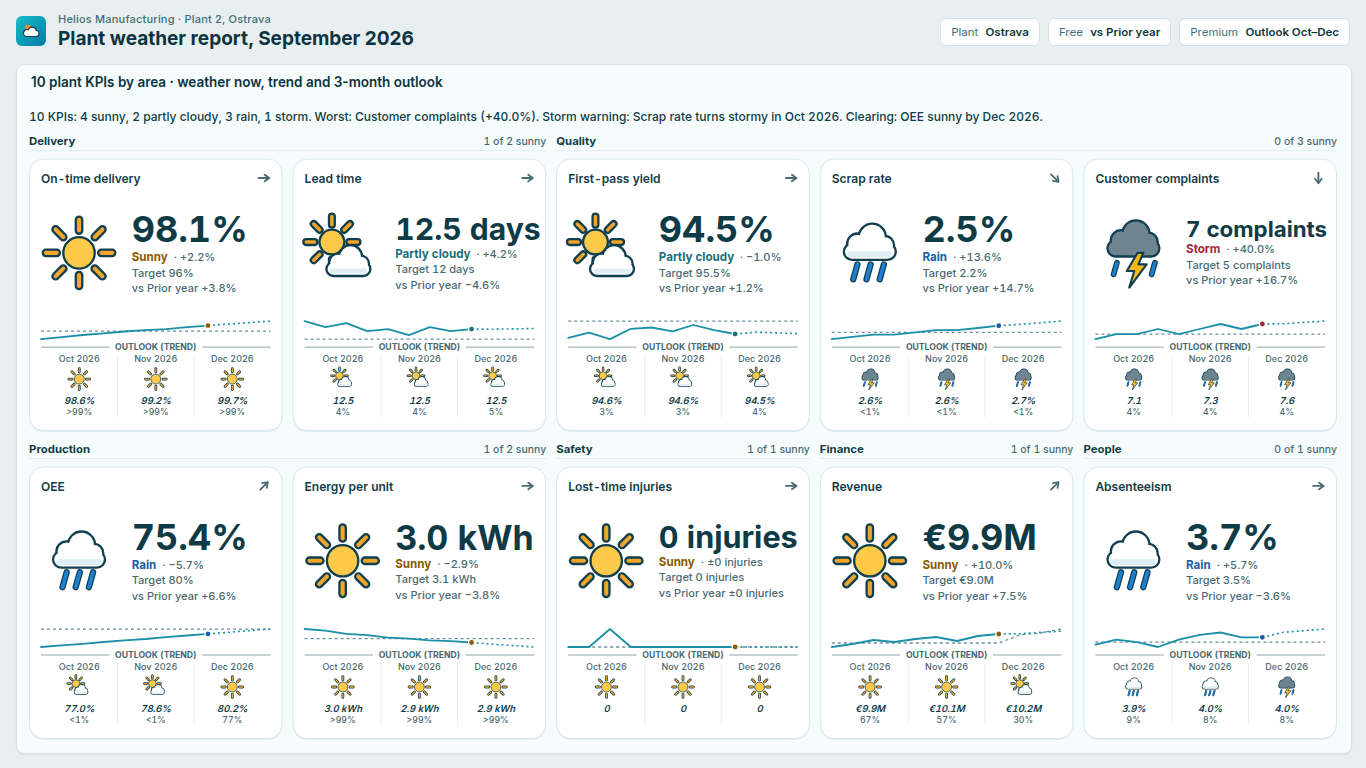Click the downward trend arrow on Scrap rate card
1366x768 pixels.
pyautogui.click(x=1054, y=179)
